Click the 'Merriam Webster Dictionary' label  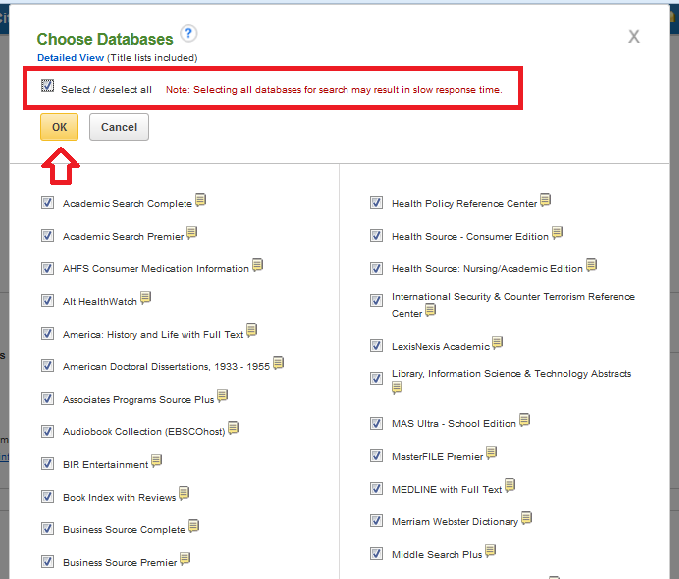[455, 521]
